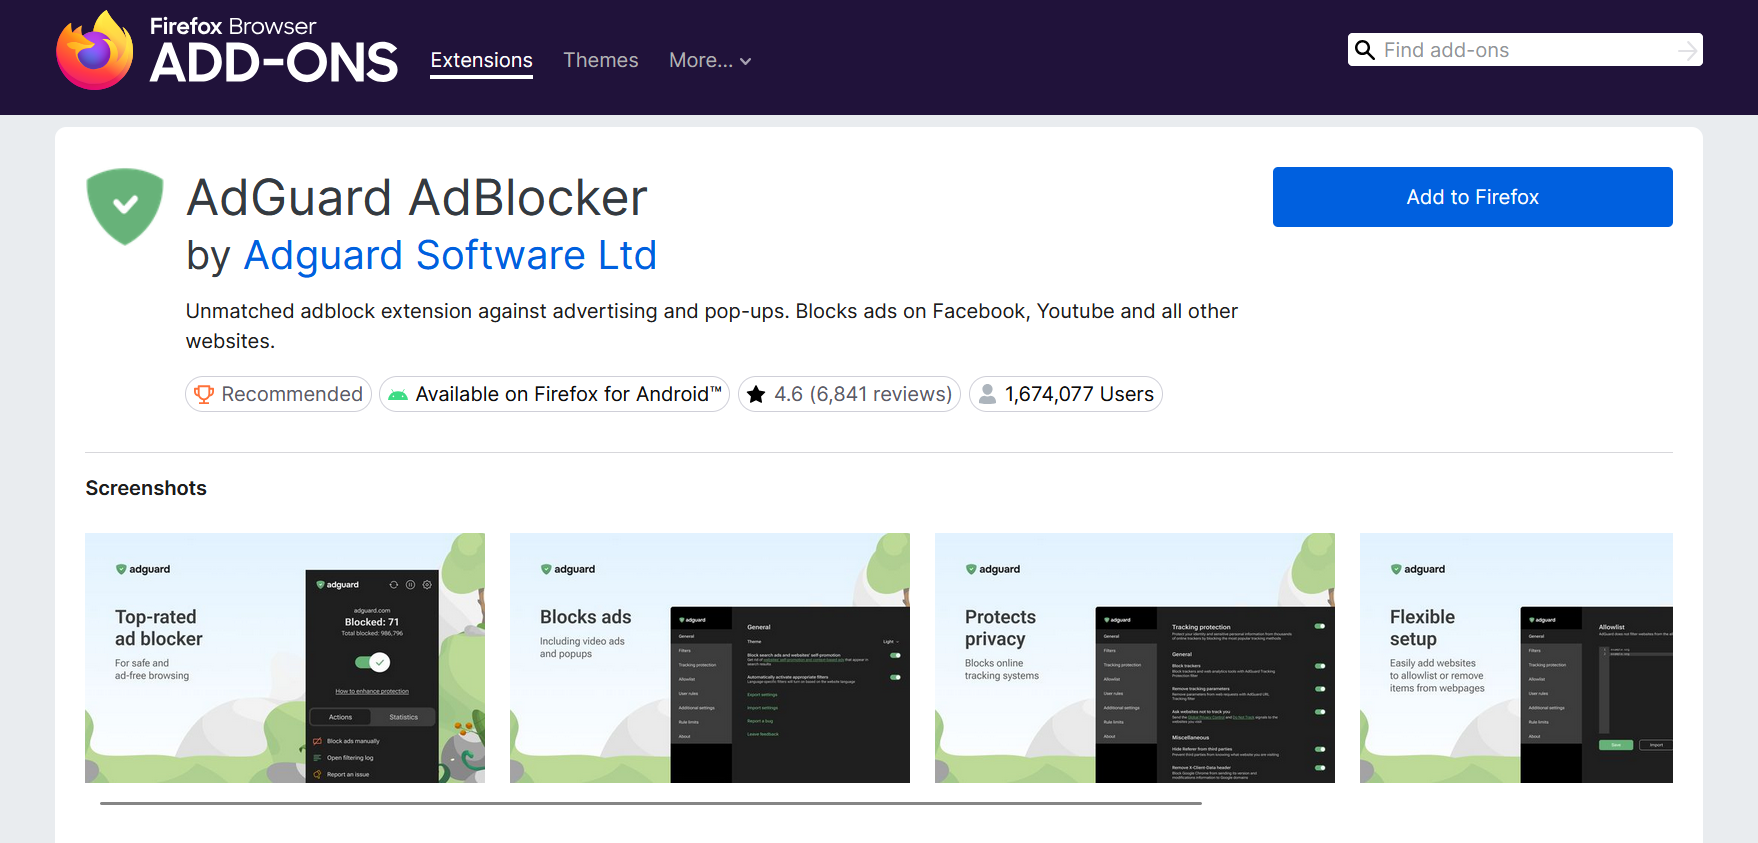Click the screenshots horizontal scrollbar
Screen dimensions: 1758x843
click(651, 803)
